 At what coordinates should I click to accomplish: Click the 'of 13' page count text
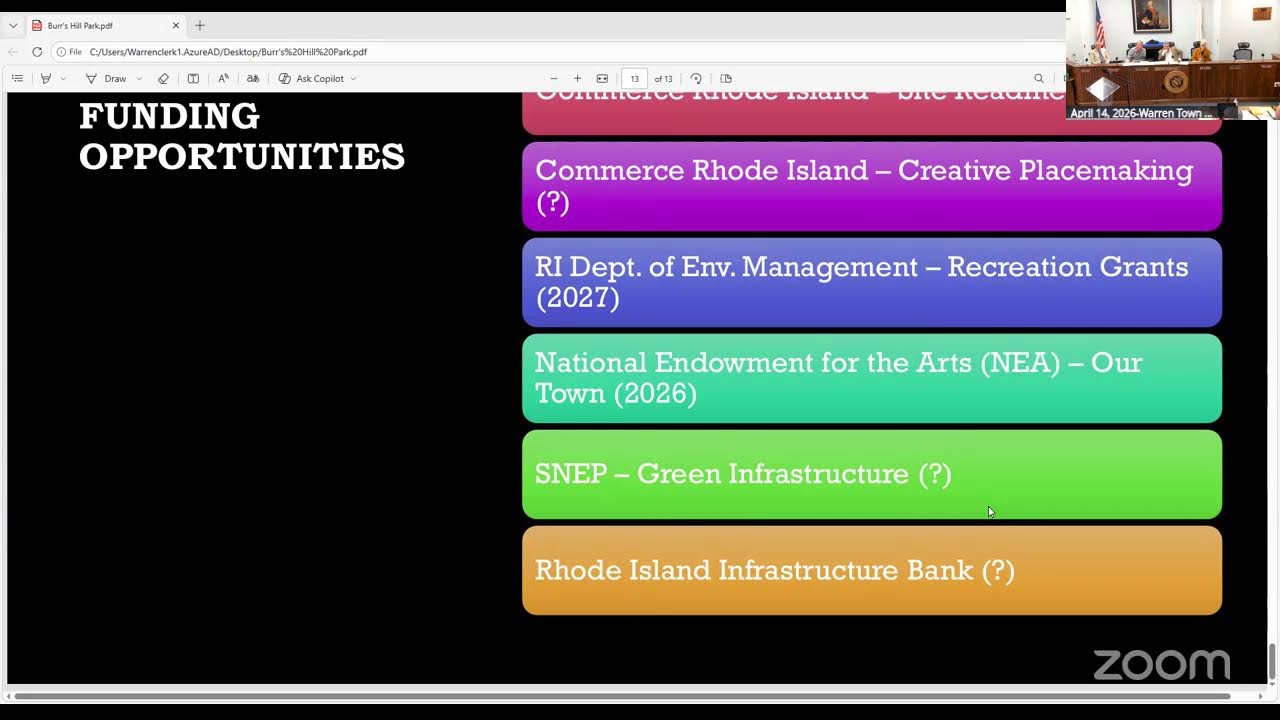pos(663,78)
